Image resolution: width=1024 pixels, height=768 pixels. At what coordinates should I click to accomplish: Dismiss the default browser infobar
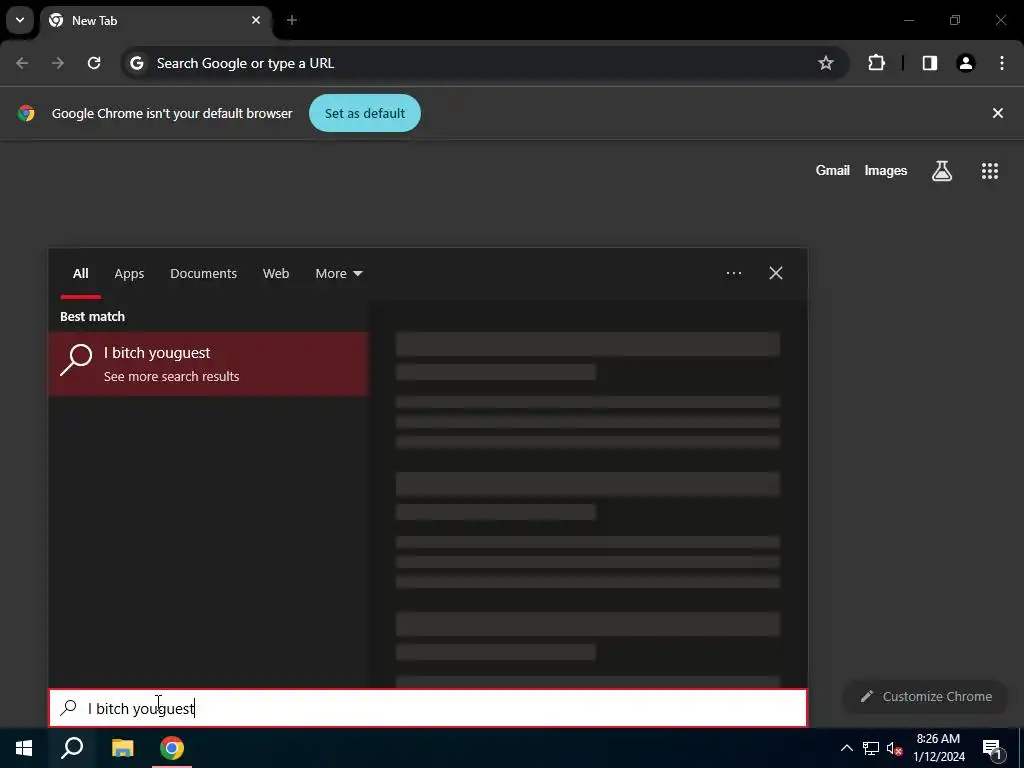[x=998, y=113]
